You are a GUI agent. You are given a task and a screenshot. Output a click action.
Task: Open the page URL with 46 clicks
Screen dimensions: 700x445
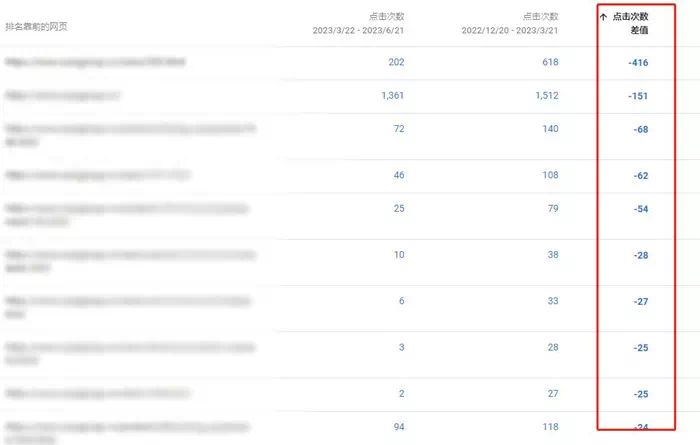pos(97,175)
